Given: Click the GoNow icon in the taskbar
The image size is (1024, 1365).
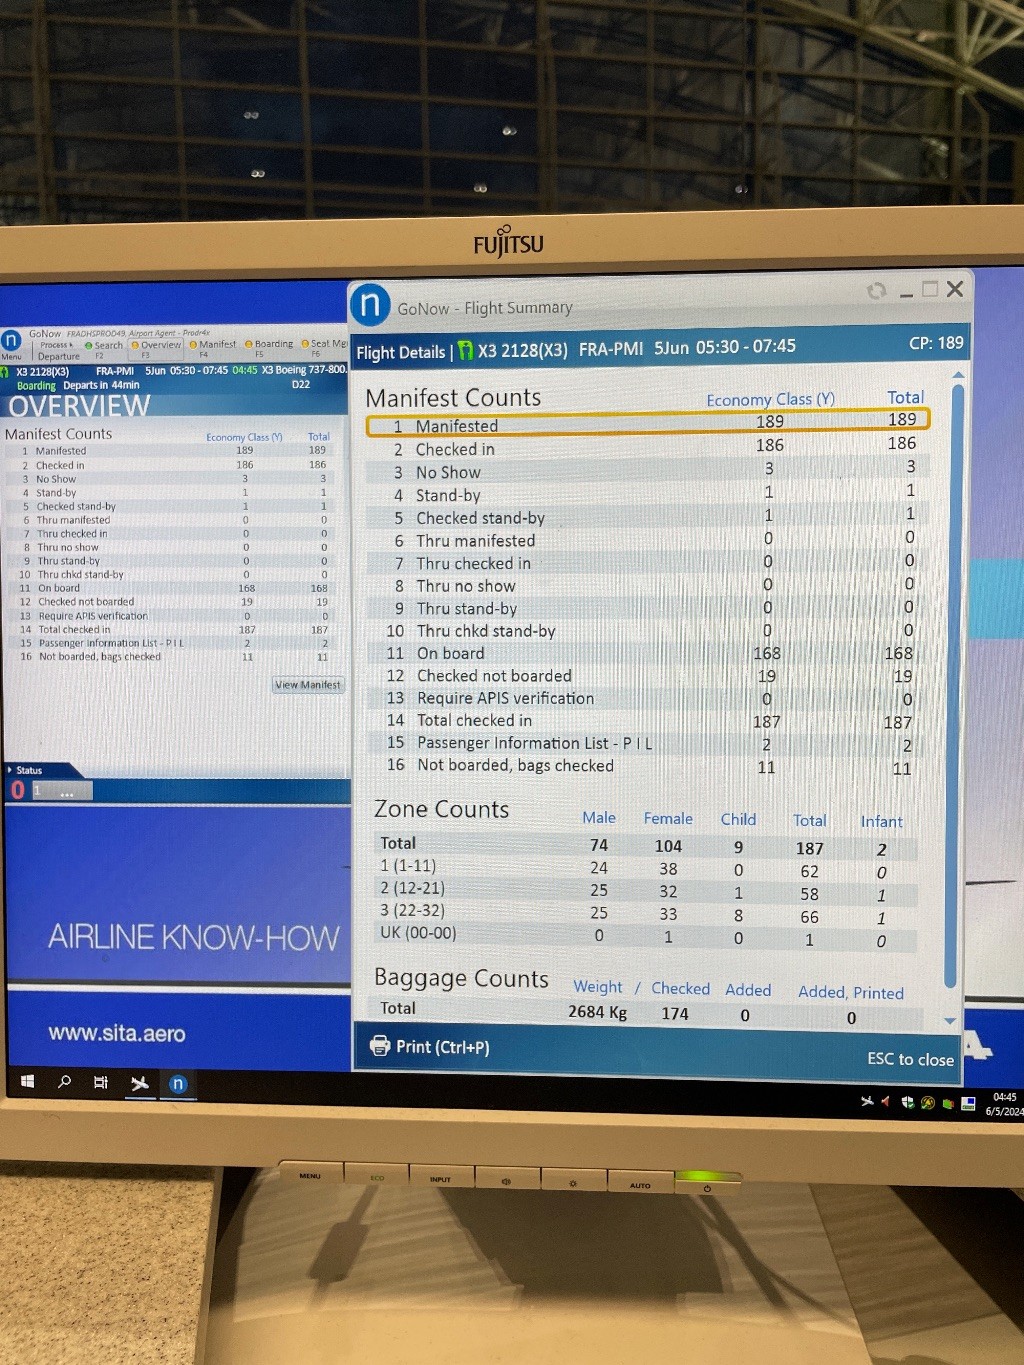Looking at the screenshot, I should click(x=178, y=1084).
